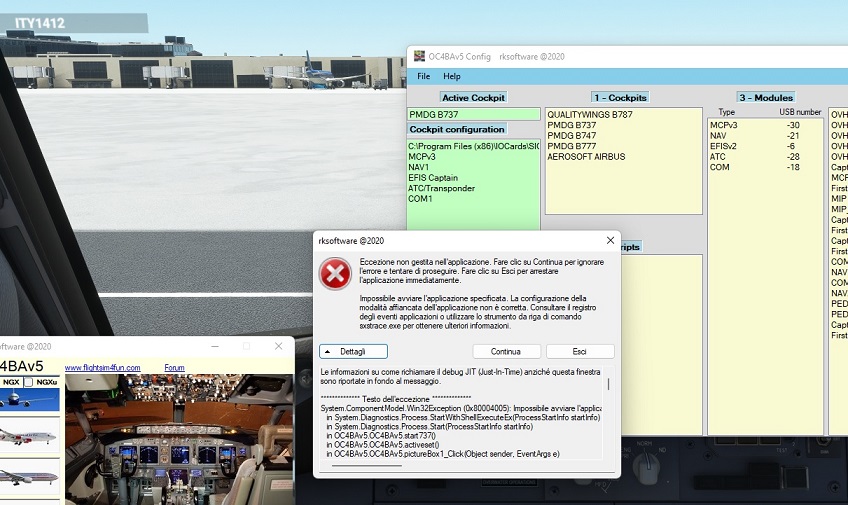Click the red error icon in the dialog
The height and width of the screenshot is (505, 848).
(x=335, y=273)
